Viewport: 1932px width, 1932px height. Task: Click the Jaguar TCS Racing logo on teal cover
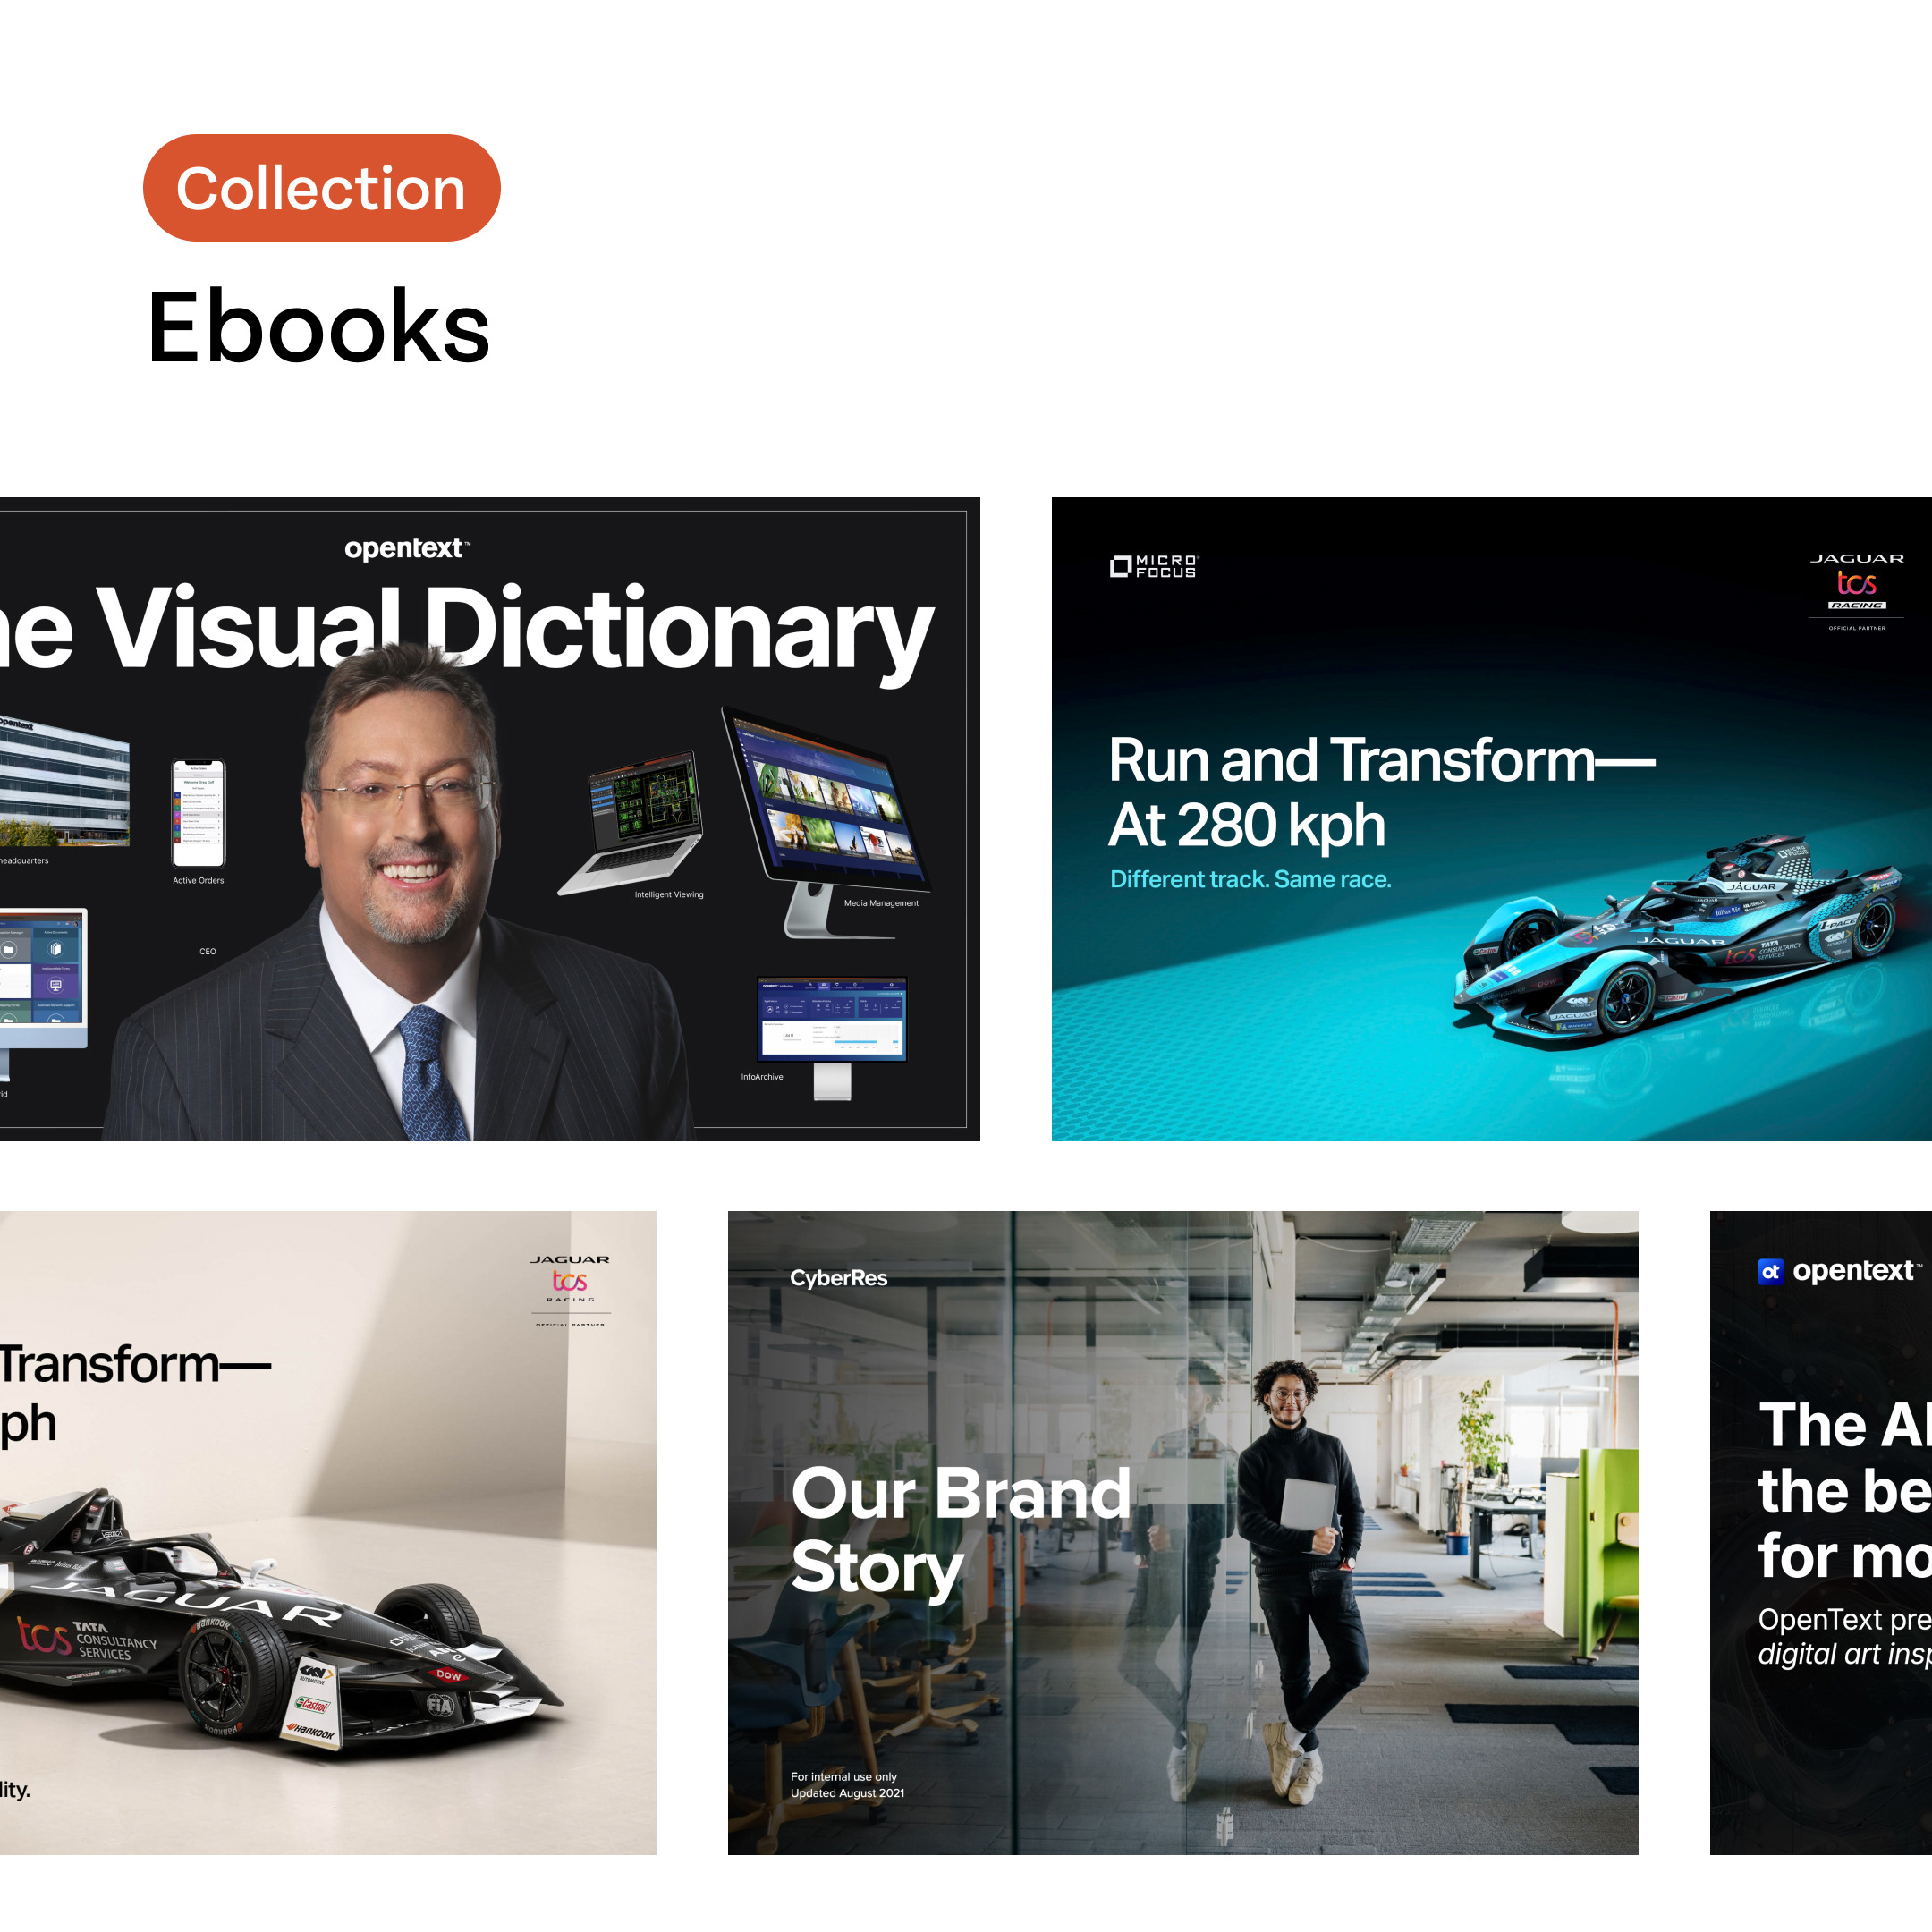click(x=1856, y=591)
